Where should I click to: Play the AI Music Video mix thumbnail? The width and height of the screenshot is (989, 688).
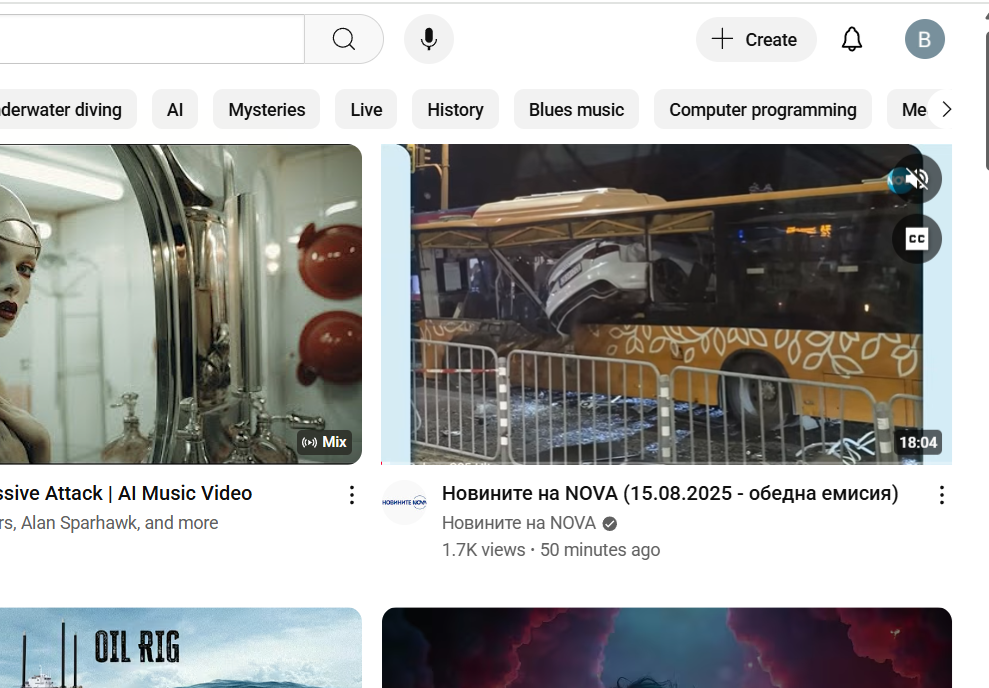[x=181, y=305]
